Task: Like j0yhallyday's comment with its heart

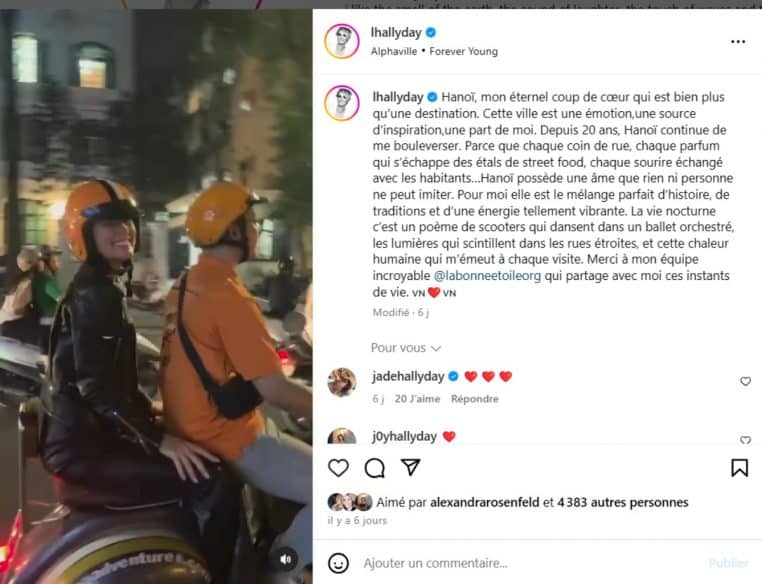Action: pyautogui.click(x=745, y=440)
